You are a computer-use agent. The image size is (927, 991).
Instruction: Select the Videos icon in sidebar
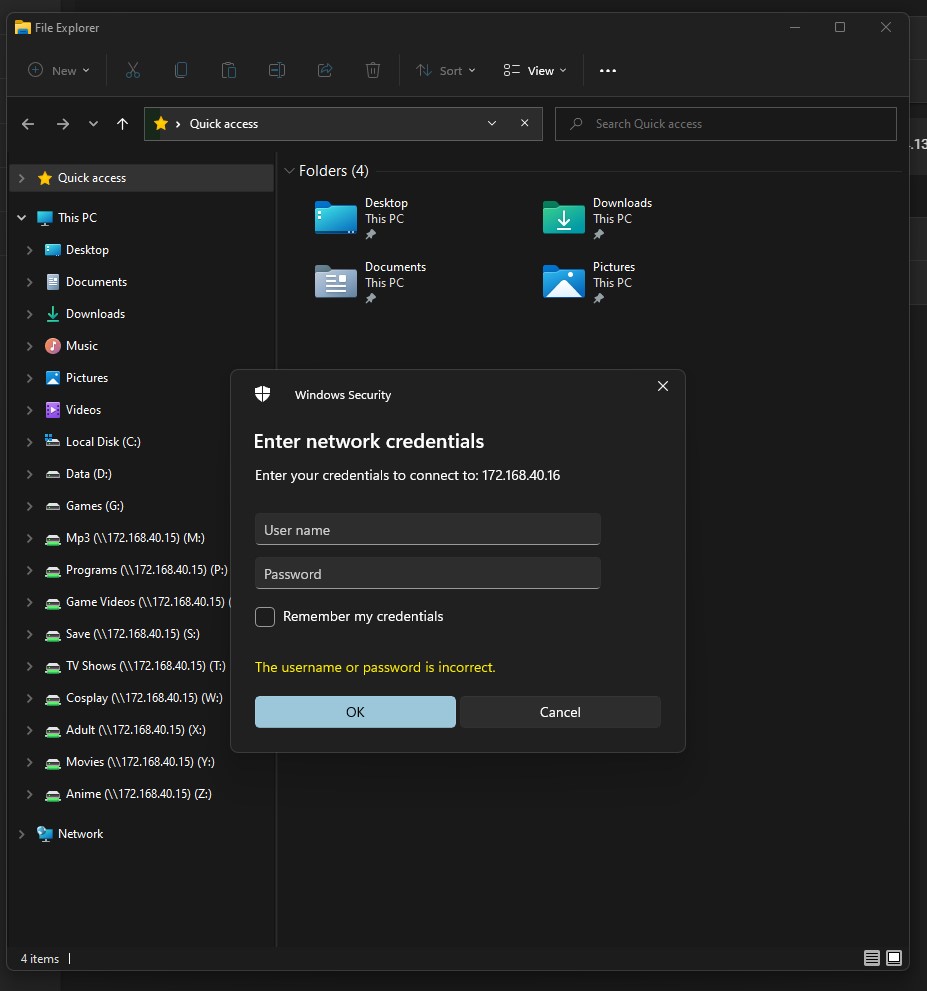click(53, 410)
